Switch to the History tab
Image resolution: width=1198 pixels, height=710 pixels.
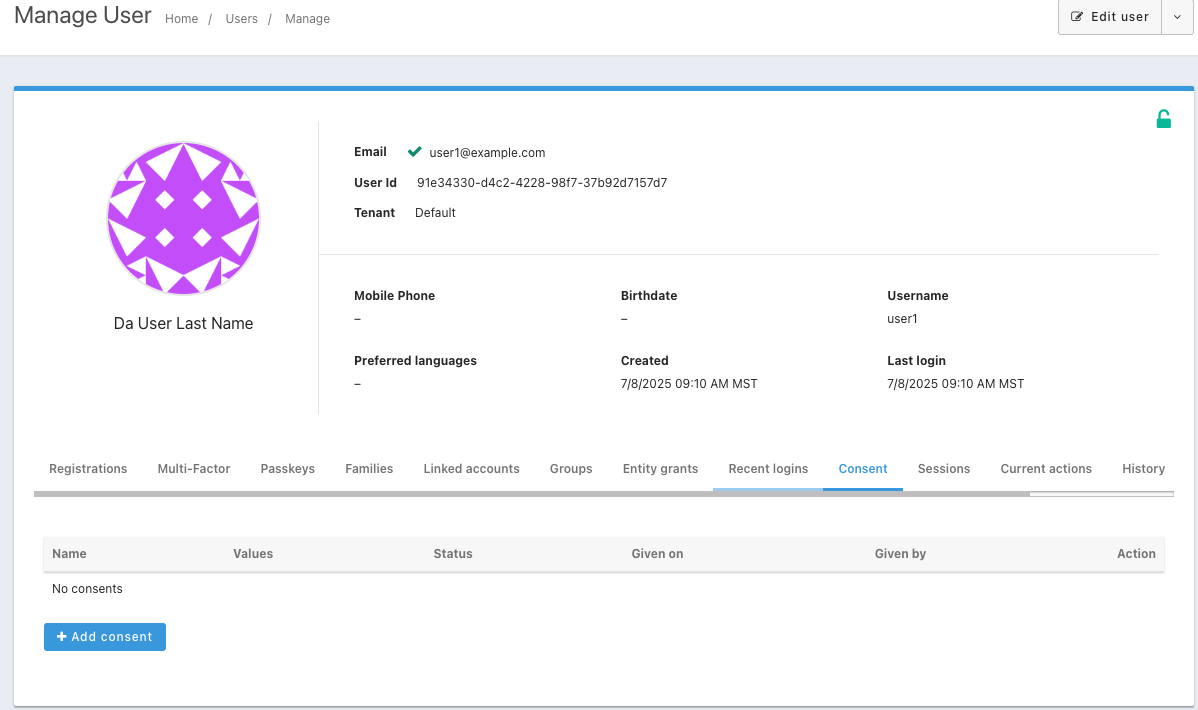pyautogui.click(x=1143, y=468)
